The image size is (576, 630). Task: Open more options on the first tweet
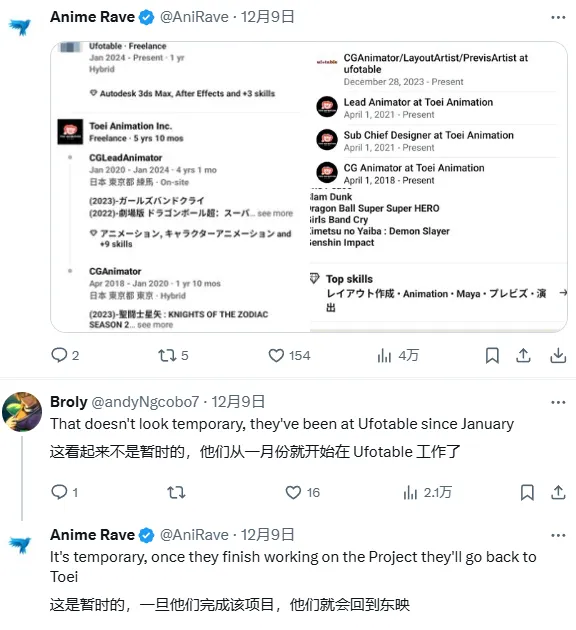coord(558,17)
